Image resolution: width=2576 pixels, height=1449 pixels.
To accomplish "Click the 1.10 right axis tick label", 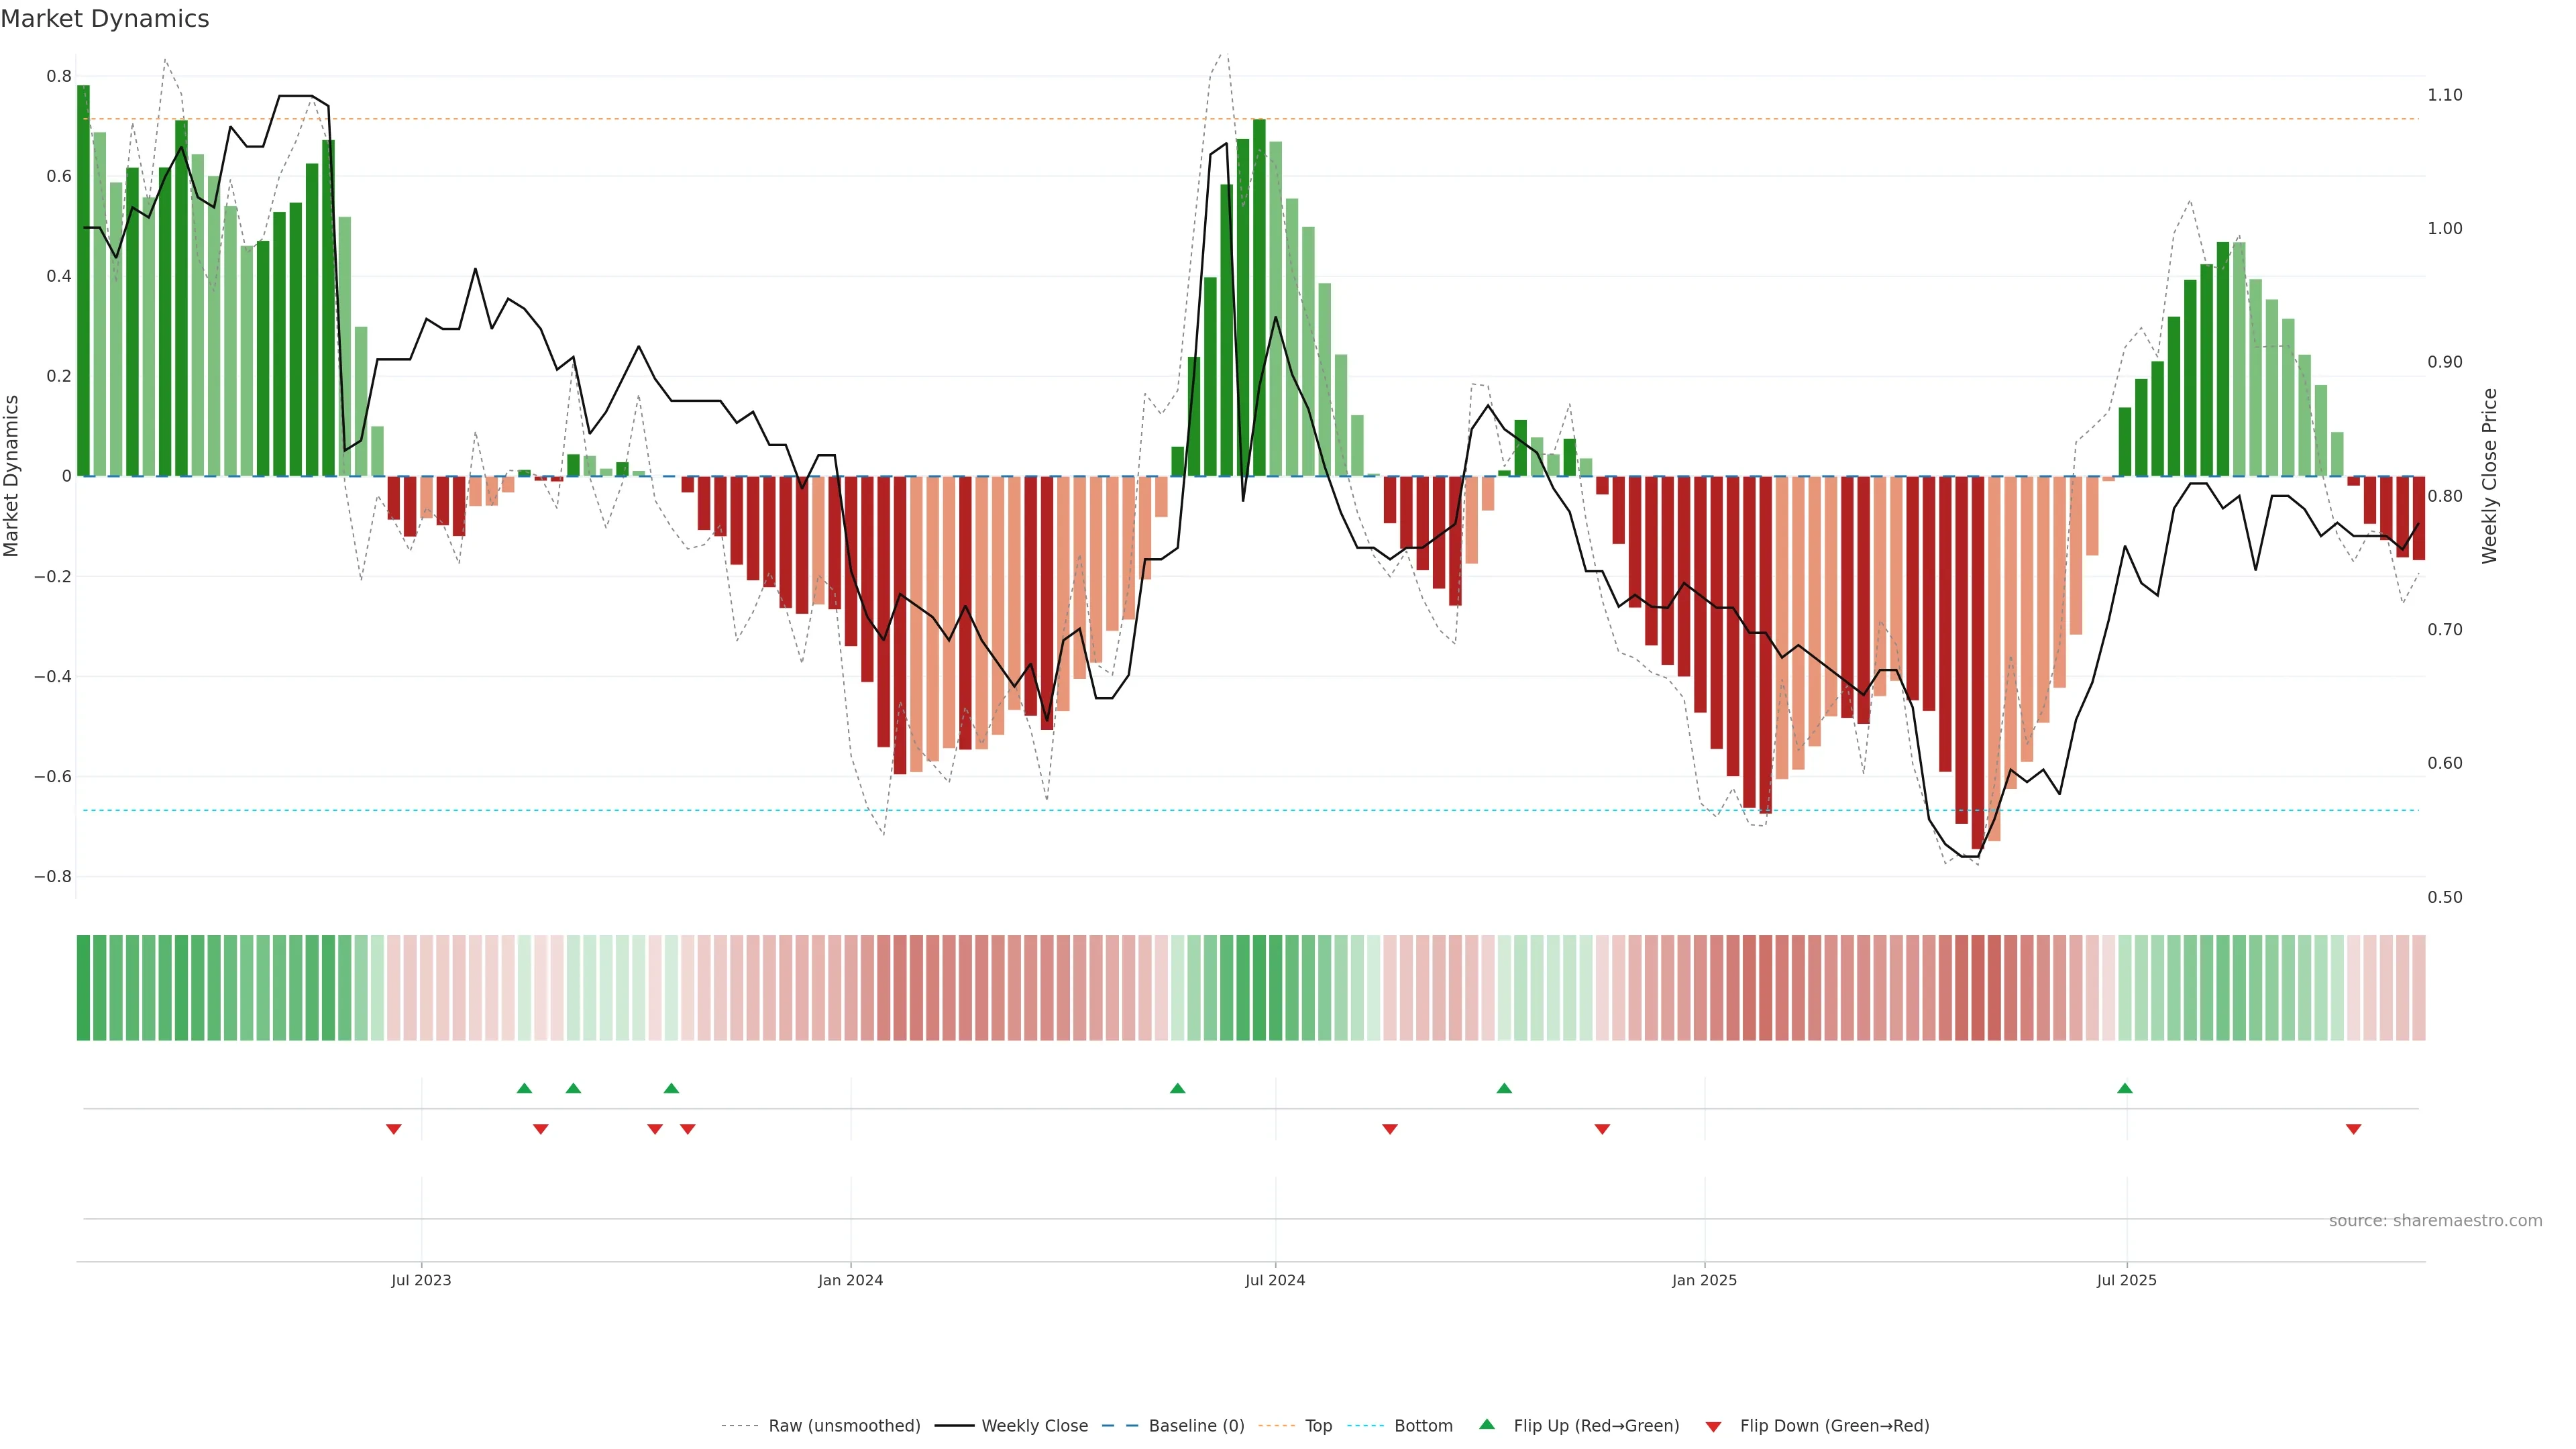I will point(2444,95).
